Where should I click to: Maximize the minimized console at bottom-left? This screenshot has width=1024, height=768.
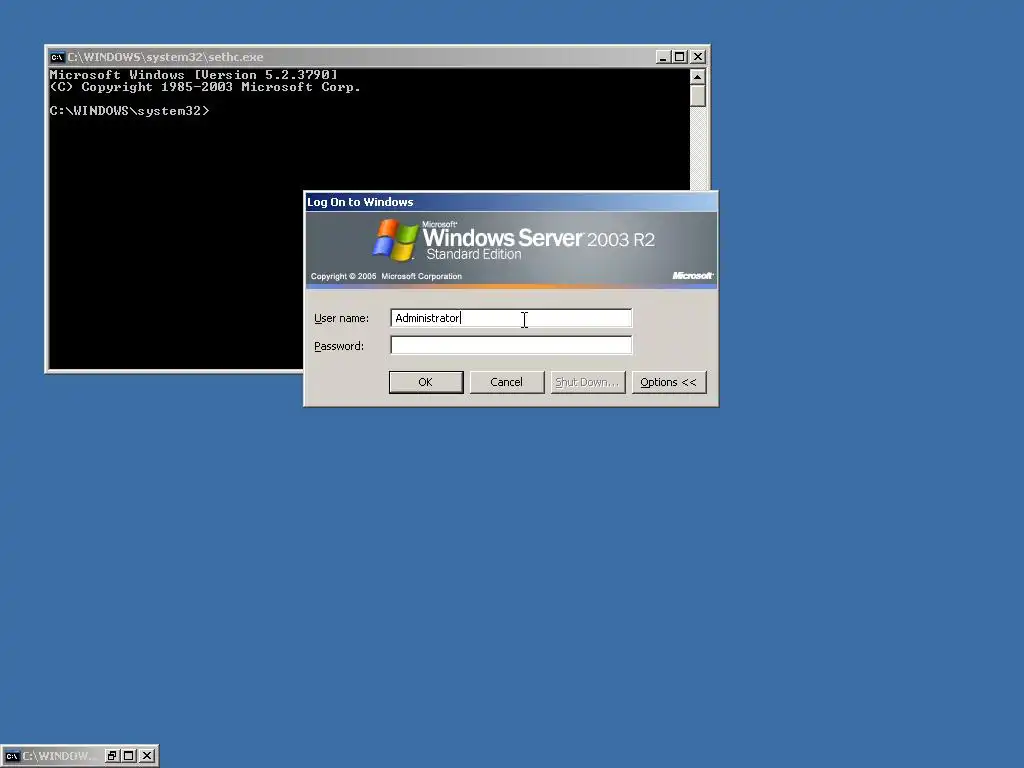click(x=129, y=756)
